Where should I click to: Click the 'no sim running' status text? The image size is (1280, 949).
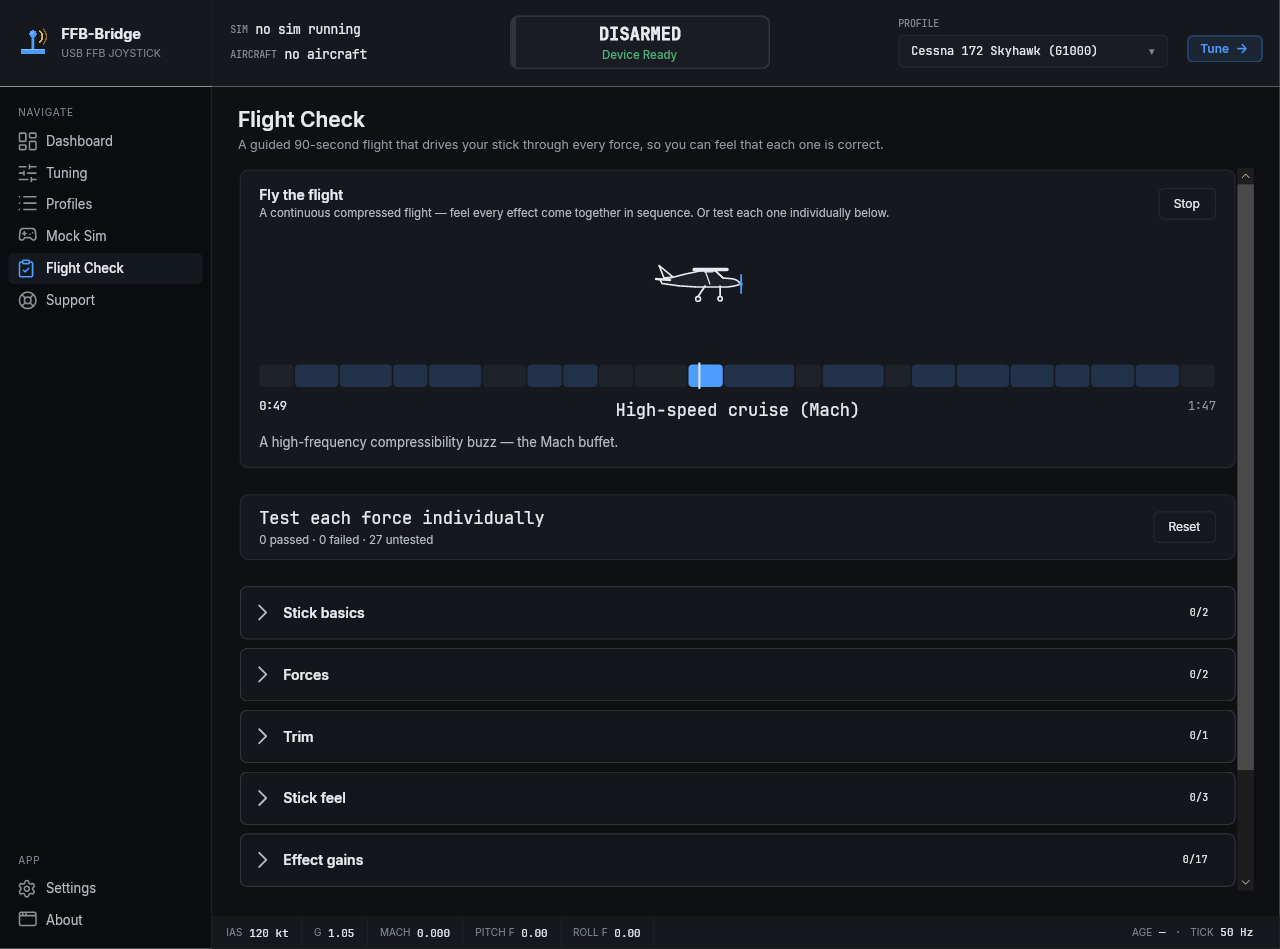[x=308, y=30]
